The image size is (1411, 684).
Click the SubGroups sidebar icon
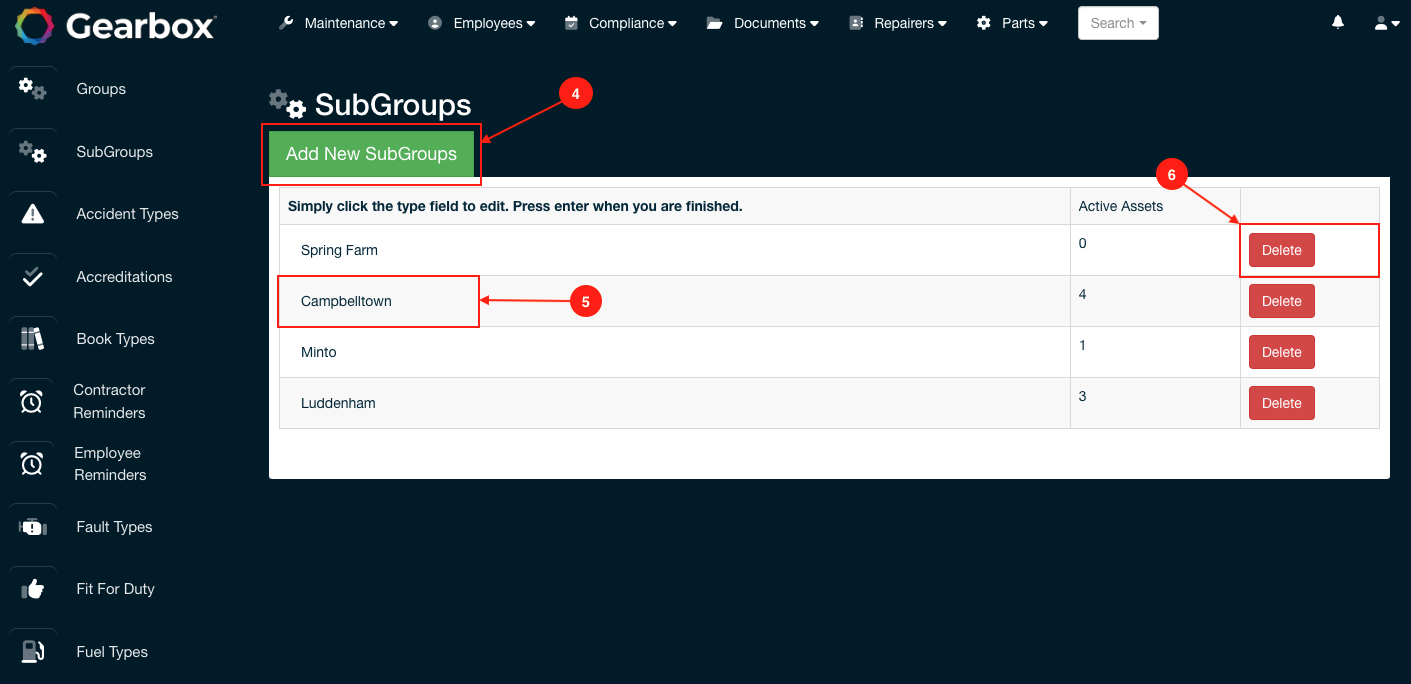[x=32, y=152]
